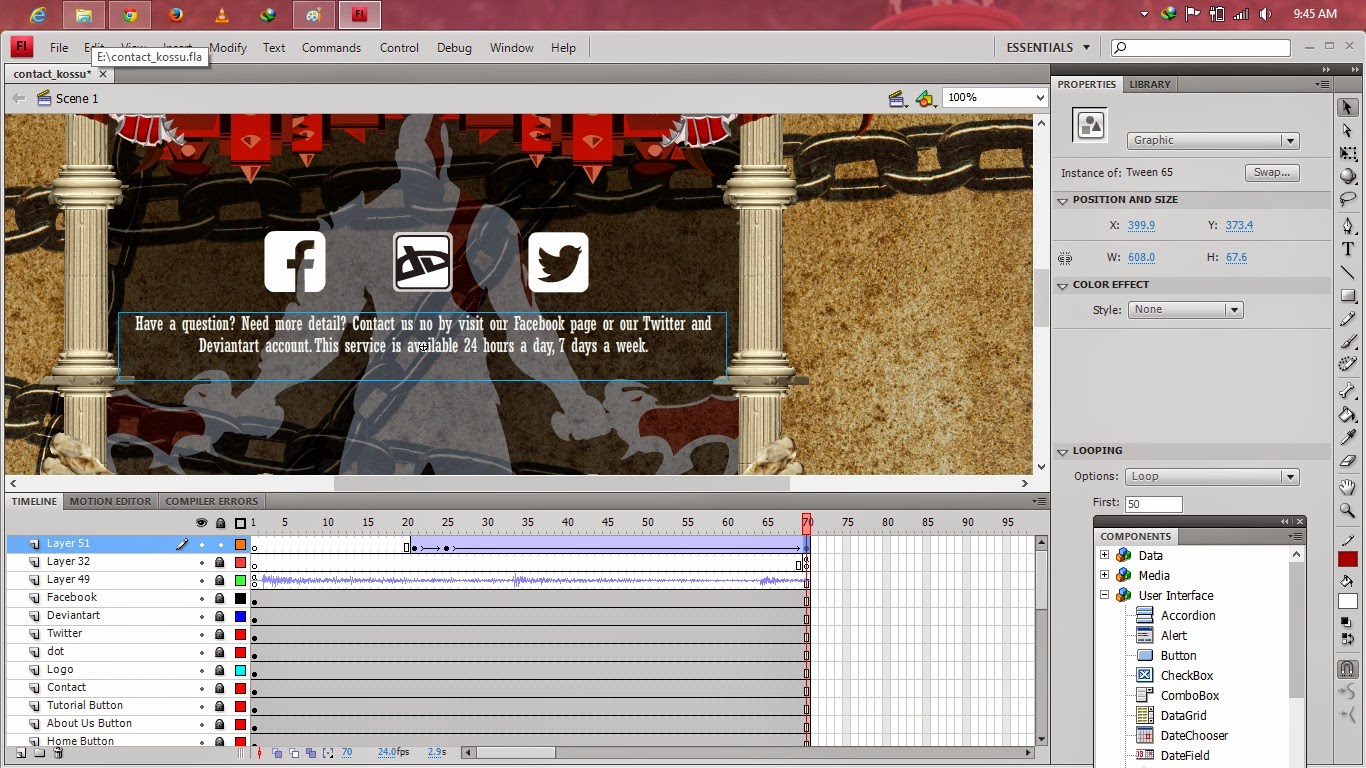Image resolution: width=1366 pixels, height=768 pixels.
Task: Select the Free Transform tool
Action: click(x=1348, y=154)
